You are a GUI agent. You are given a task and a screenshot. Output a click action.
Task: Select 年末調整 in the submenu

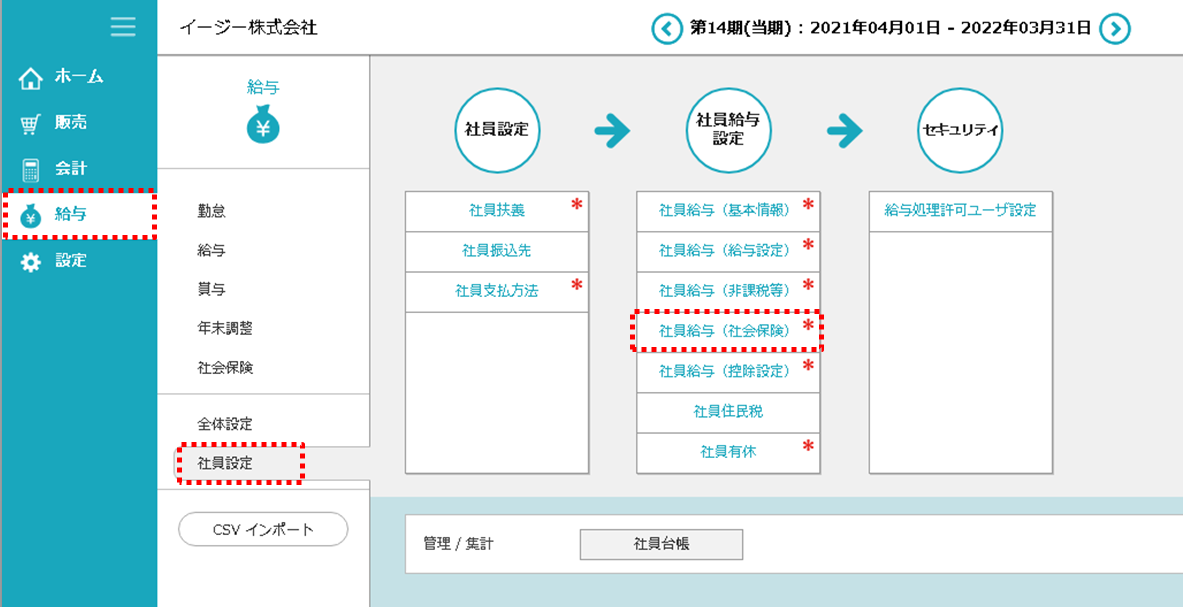226,328
